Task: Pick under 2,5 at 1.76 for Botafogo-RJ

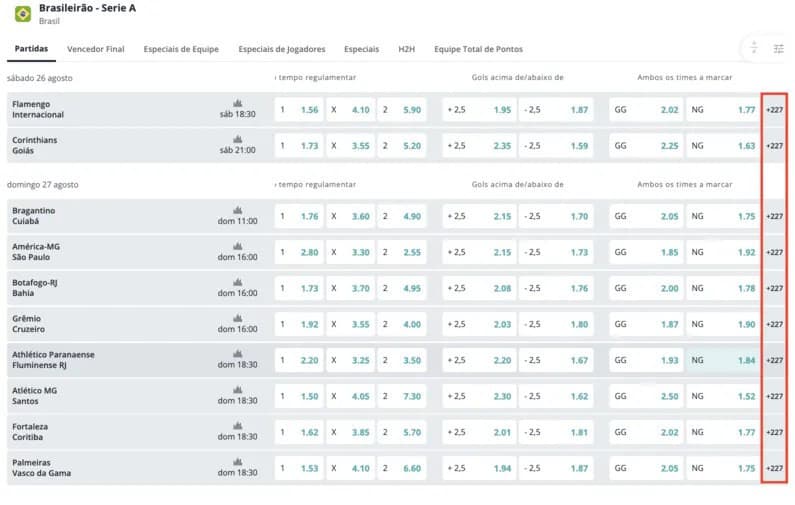Action: pos(556,288)
